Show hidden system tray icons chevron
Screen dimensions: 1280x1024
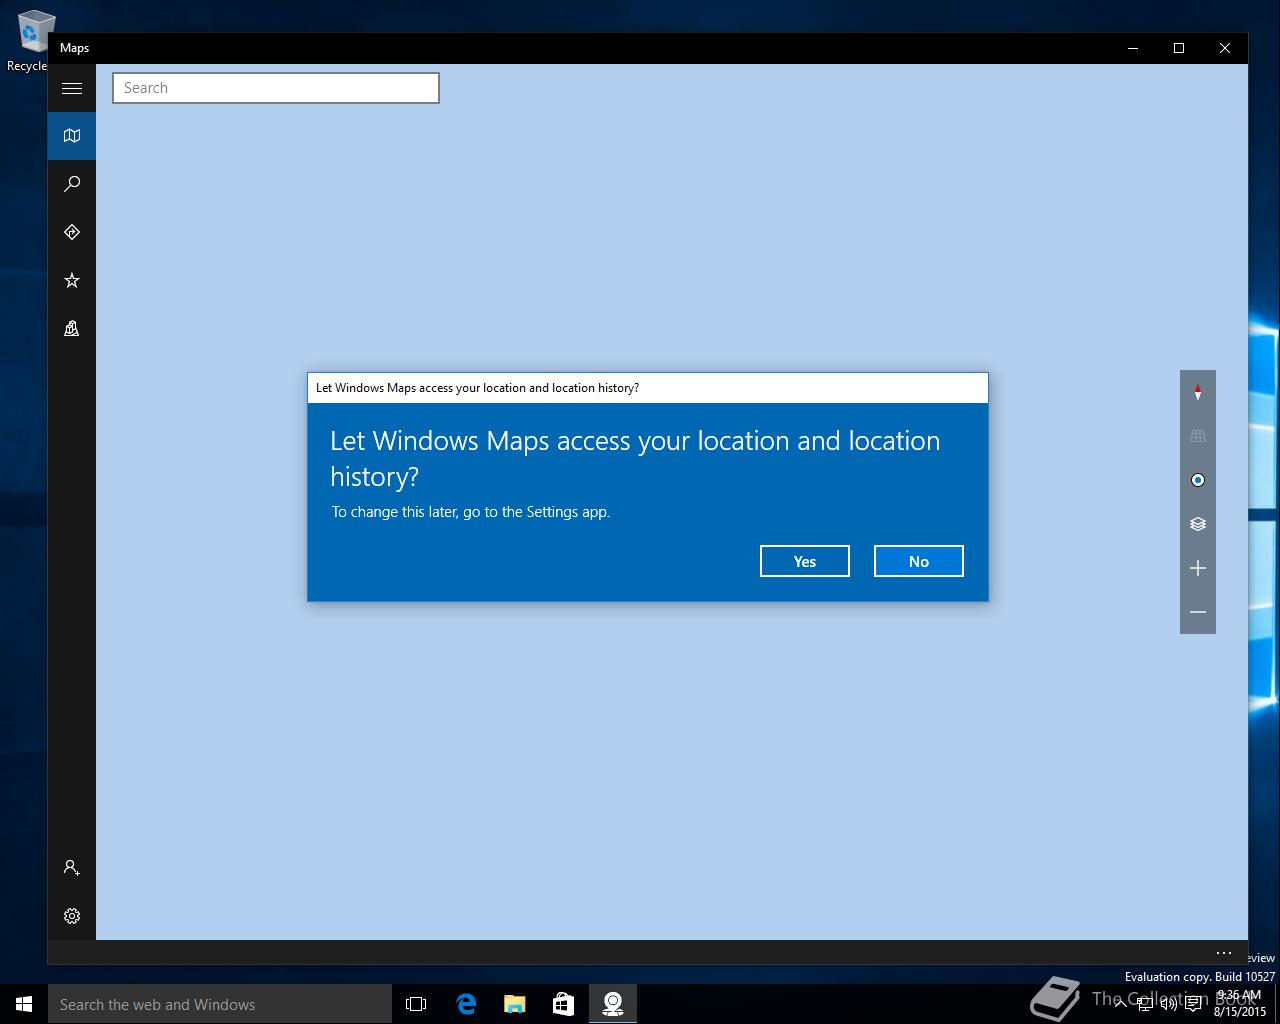[1120, 1004]
